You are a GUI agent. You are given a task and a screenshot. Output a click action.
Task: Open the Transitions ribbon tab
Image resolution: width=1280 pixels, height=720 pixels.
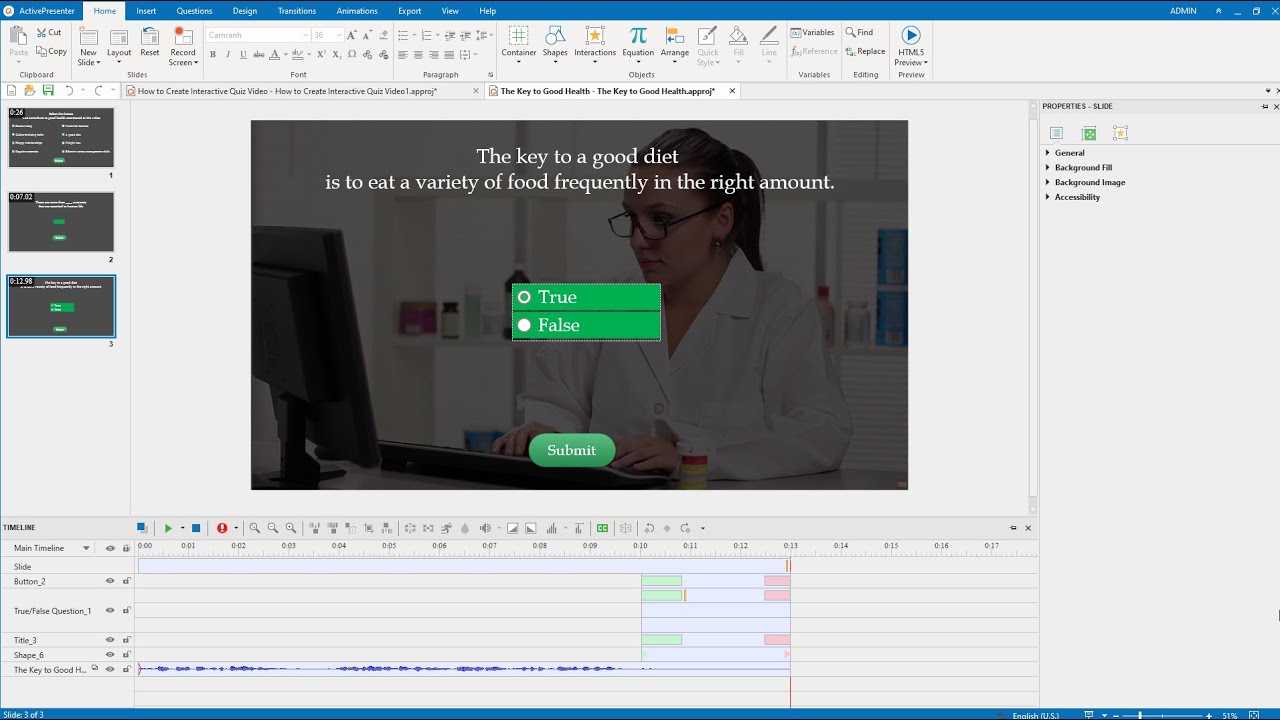click(297, 11)
